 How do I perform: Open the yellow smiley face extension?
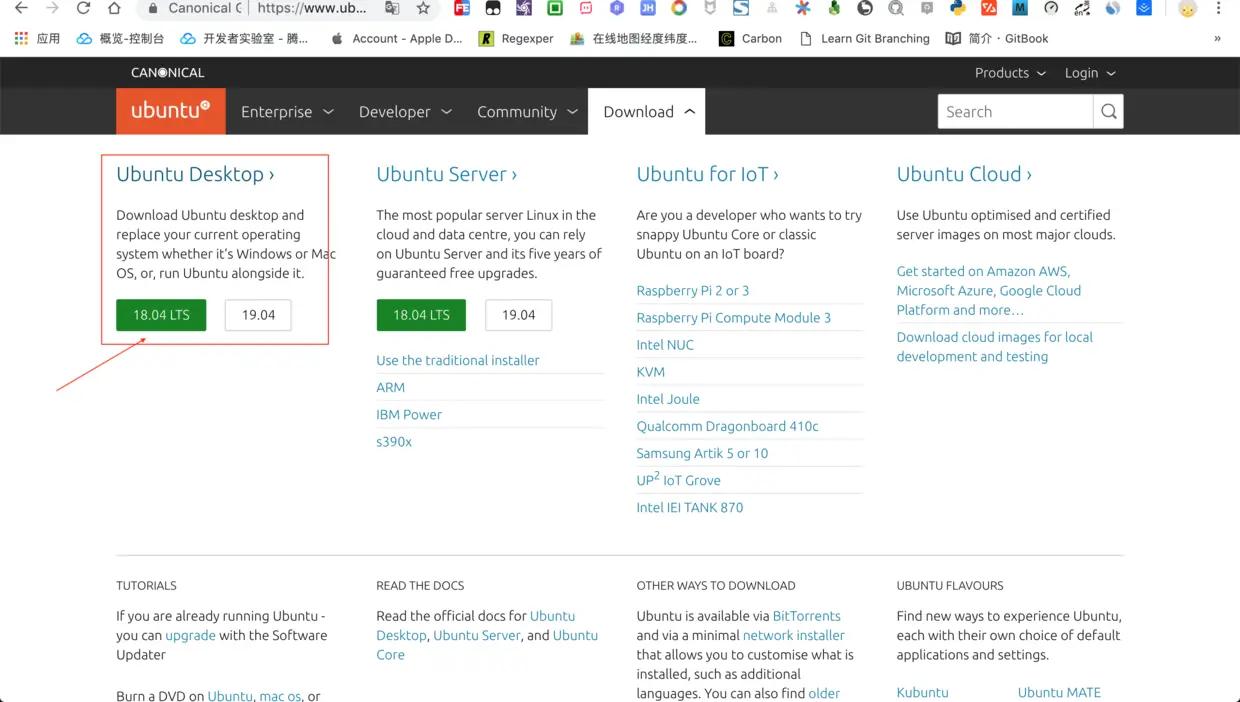1187,9
